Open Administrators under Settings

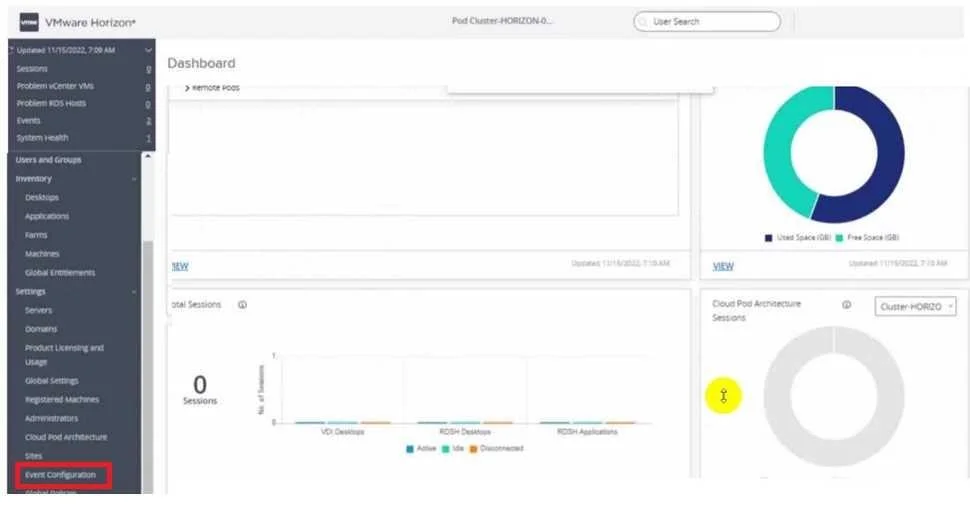51,418
